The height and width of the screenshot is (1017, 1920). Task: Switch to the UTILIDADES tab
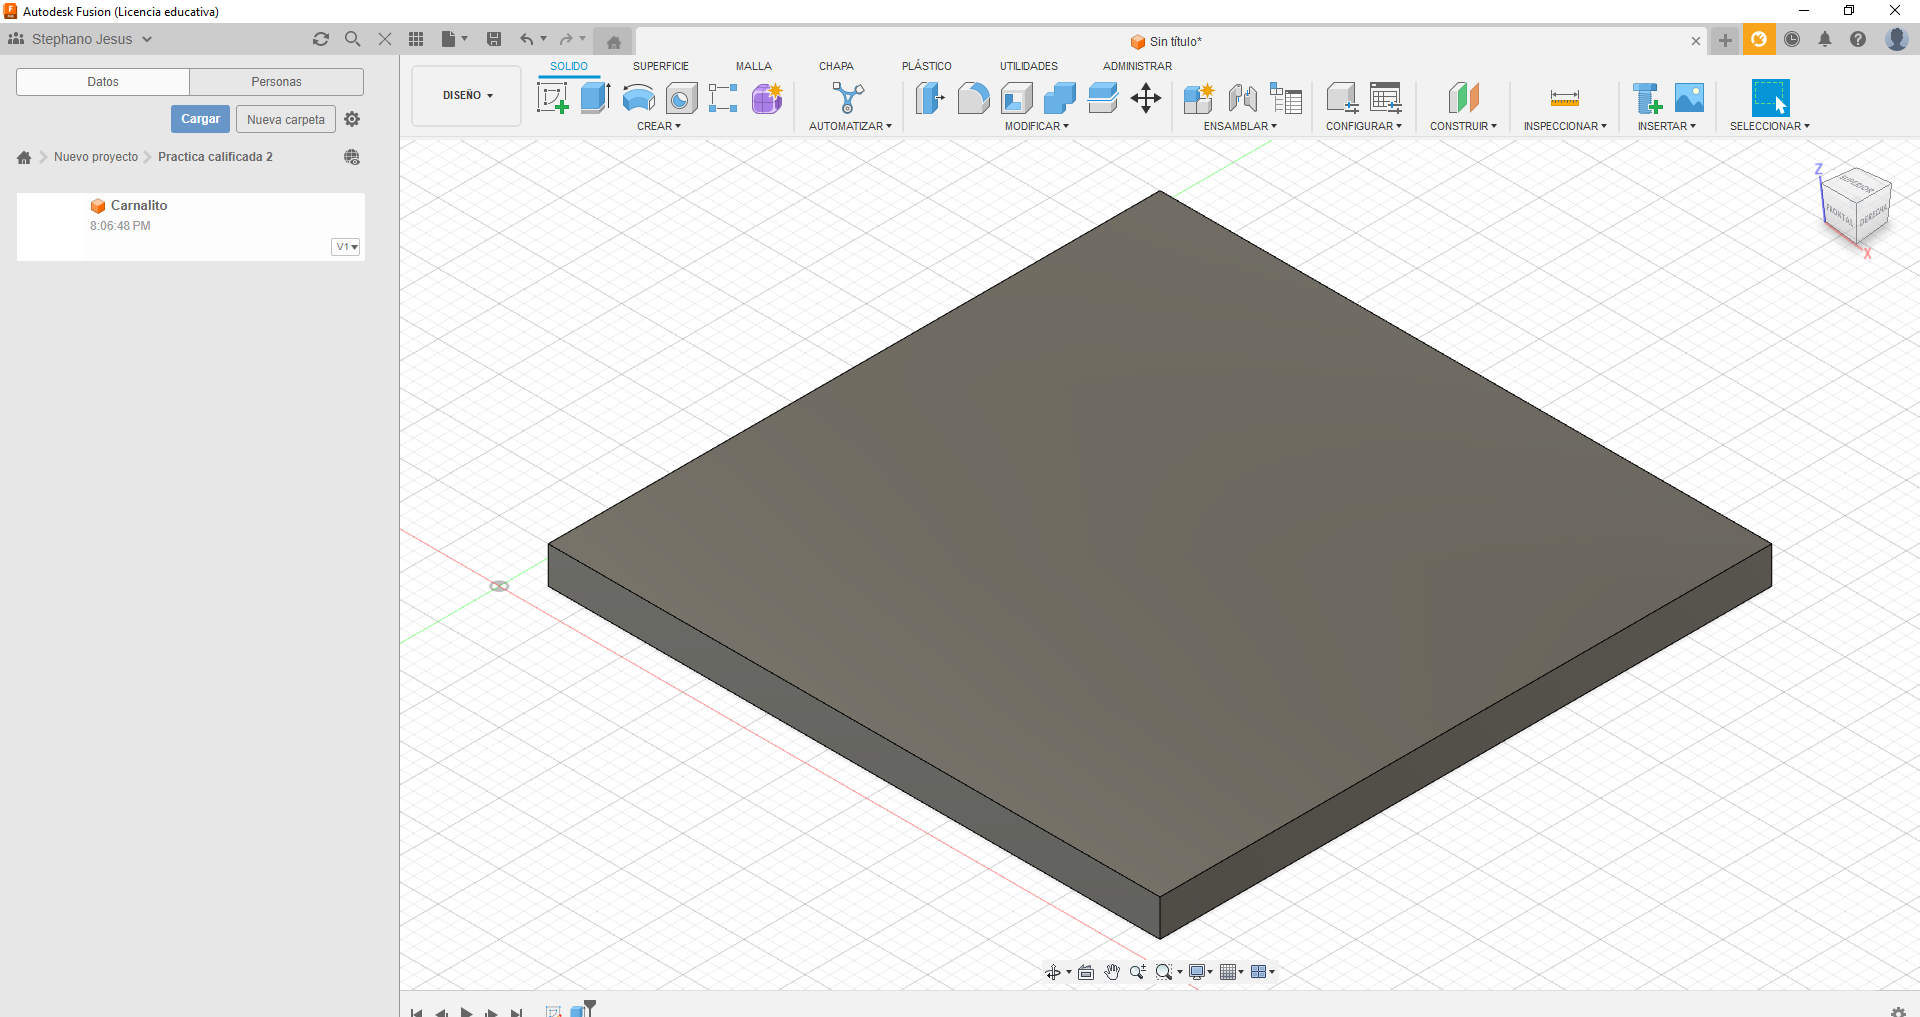pos(1029,66)
